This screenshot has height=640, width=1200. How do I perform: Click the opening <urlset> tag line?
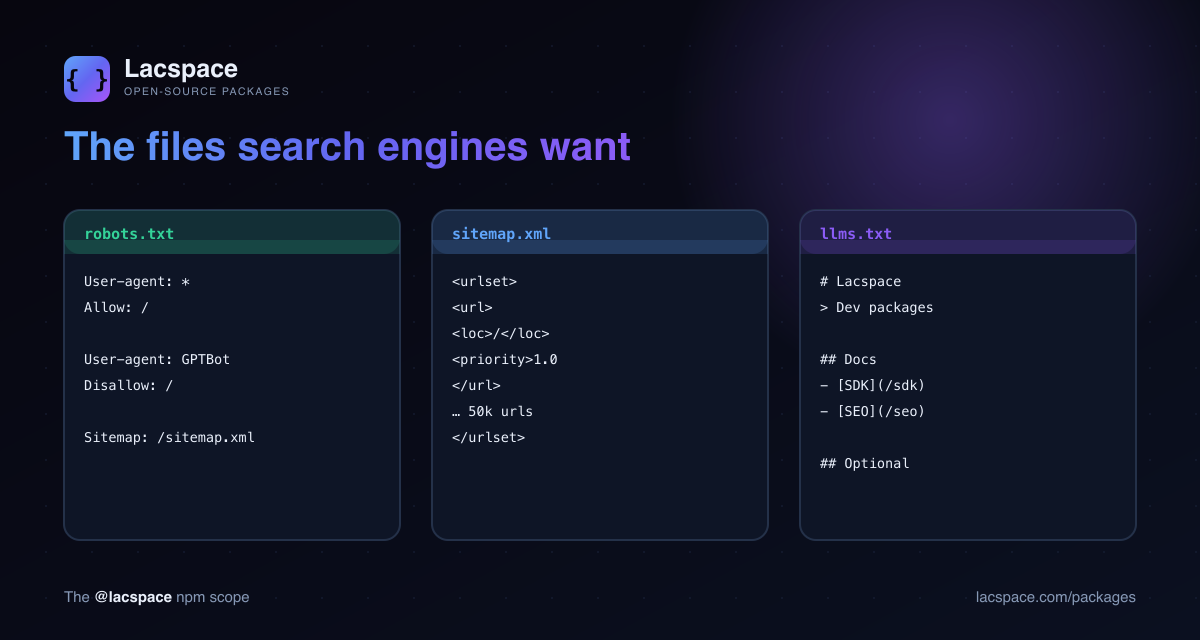485,282
